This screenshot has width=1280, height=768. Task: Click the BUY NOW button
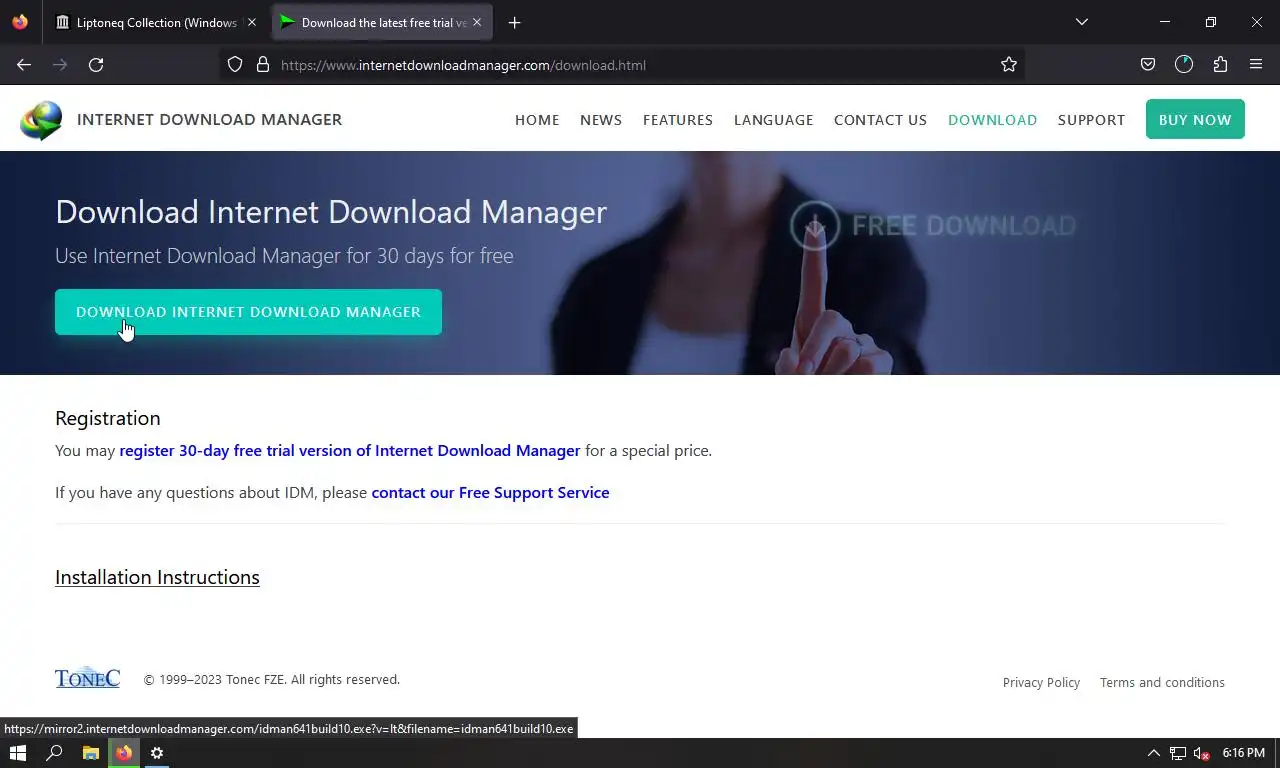coord(1195,119)
